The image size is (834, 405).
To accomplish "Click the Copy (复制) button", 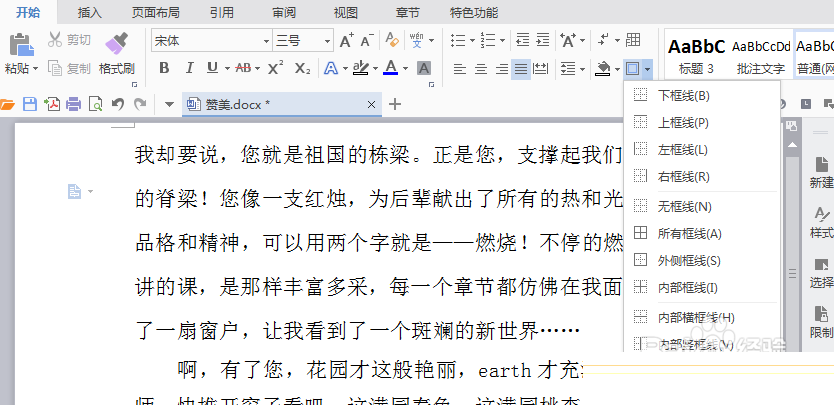I will [x=69, y=68].
